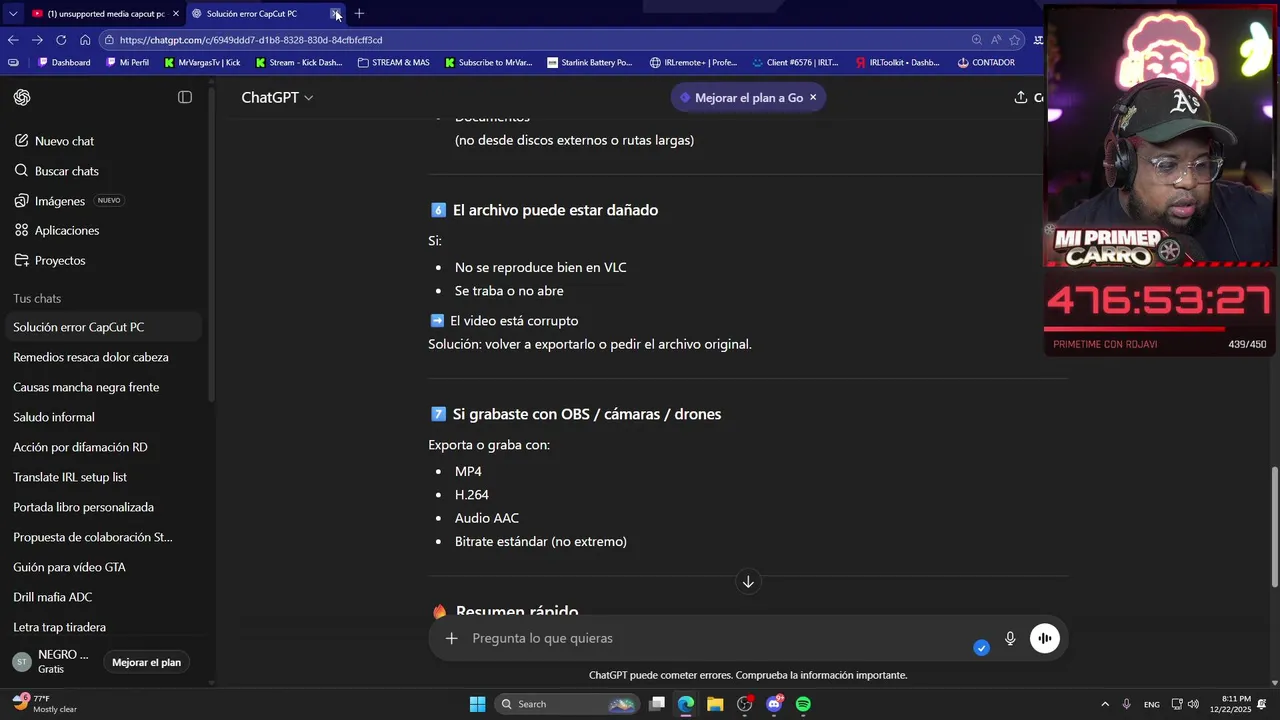Open the MrVargasTv Kick bookmark
This screenshot has height=720, width=1280.
click(x=202, y=62)
